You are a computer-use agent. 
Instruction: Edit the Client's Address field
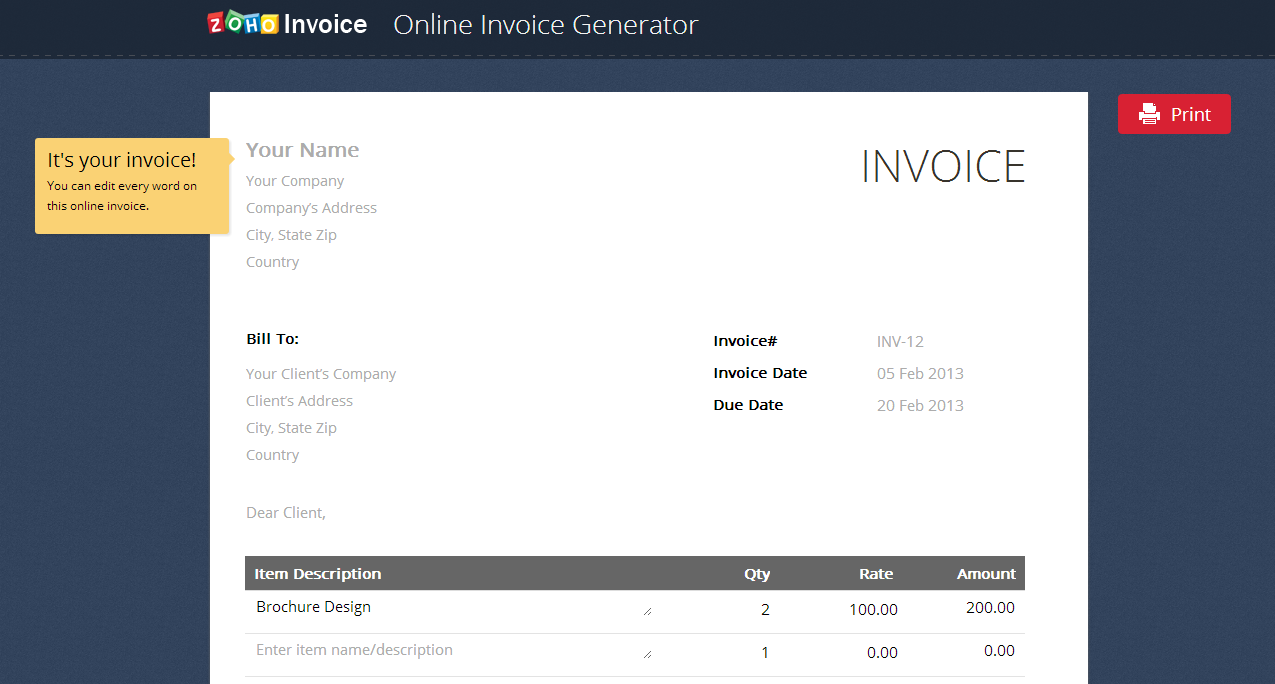point(299,401)
